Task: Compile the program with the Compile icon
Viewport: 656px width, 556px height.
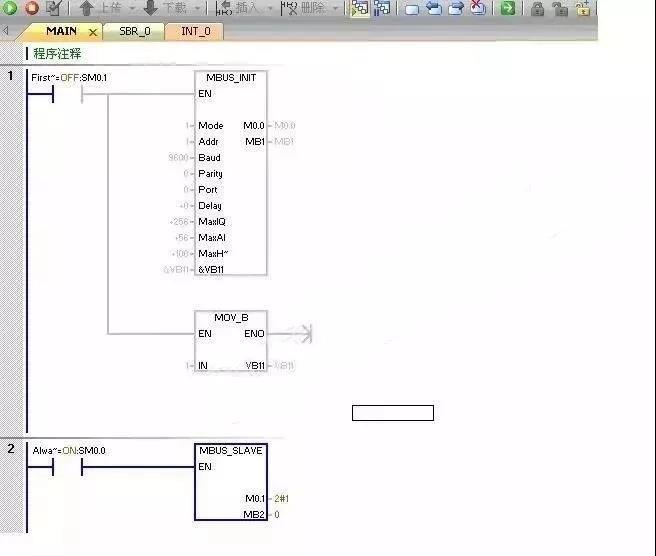Action: (x=54, y=8)
